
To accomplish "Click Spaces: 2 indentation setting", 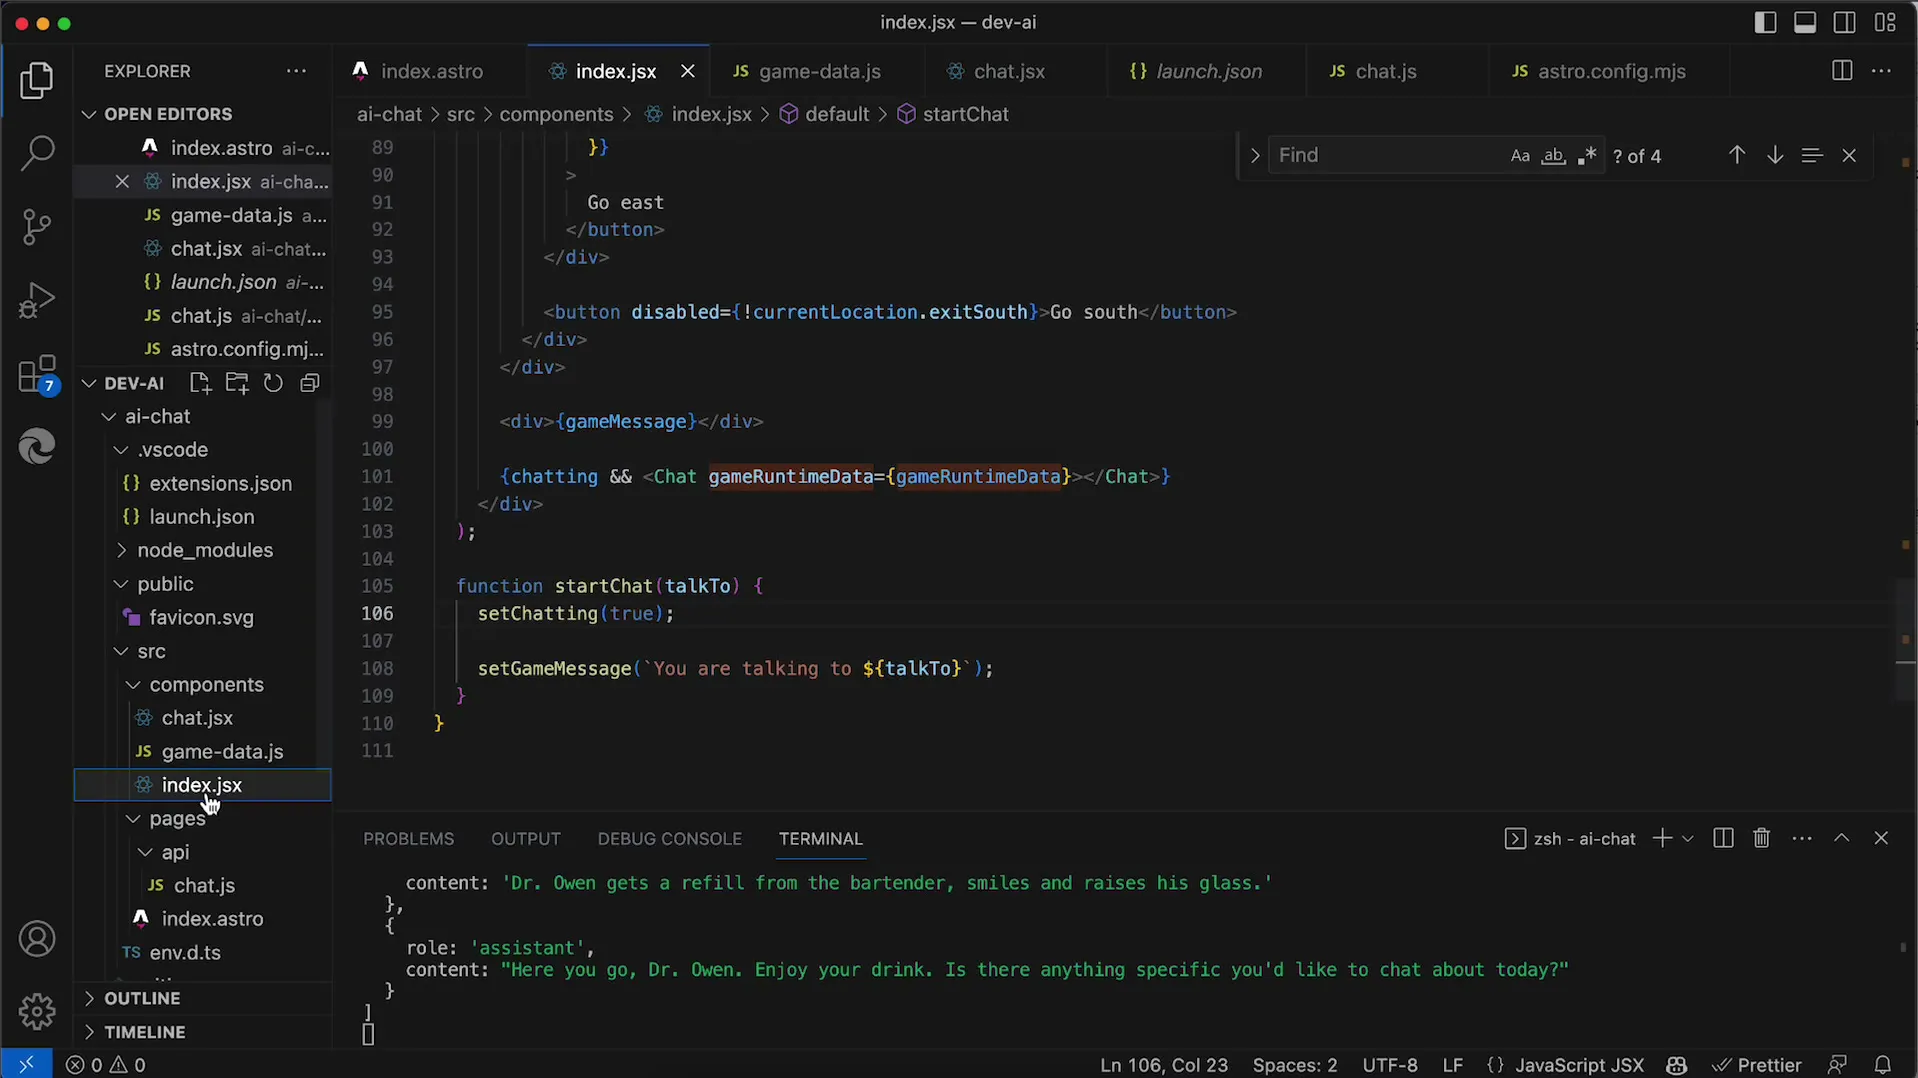I will pyautogui.click(x=1294, y=1065).
